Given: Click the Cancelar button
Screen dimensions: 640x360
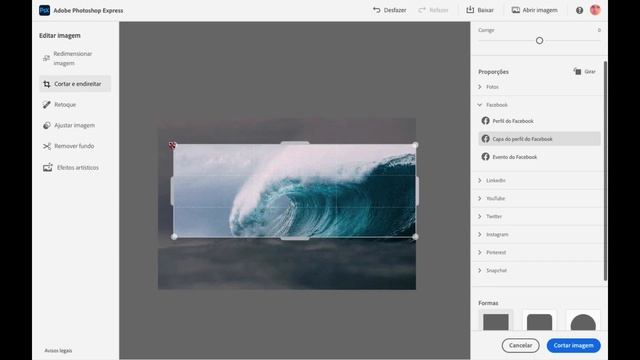Looking at the screenshot, I should click(x=520, y=345).
